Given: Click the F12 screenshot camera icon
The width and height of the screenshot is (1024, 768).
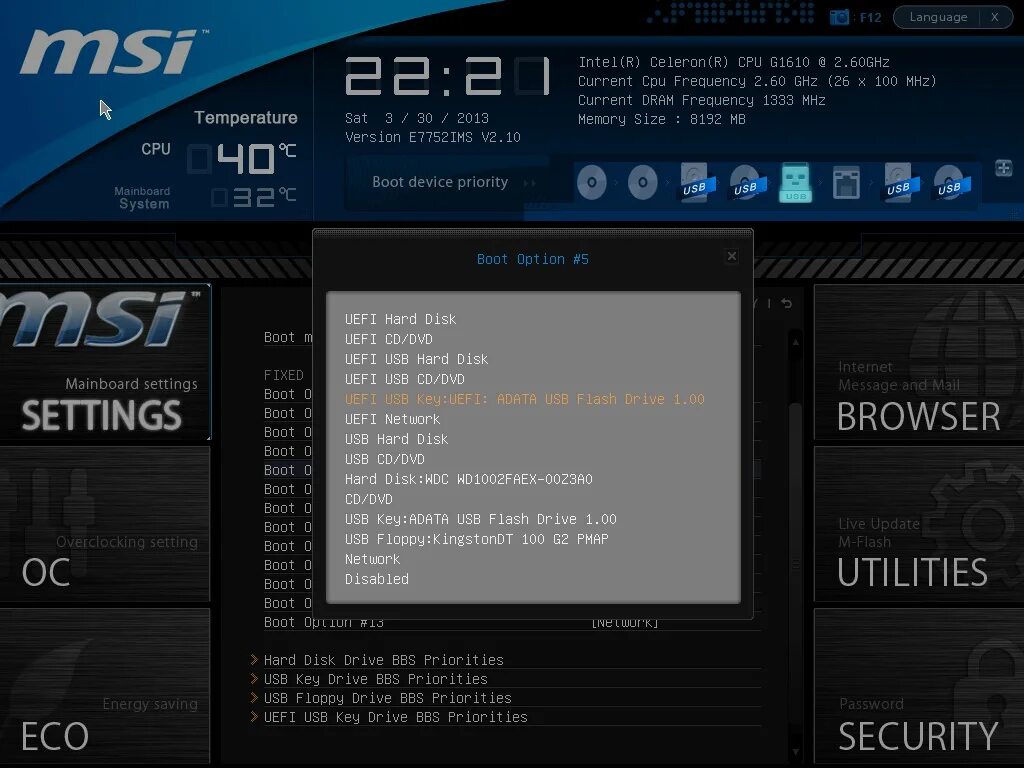Looking at the screenshot, I should pyautogui.click(x=839, y=17).
